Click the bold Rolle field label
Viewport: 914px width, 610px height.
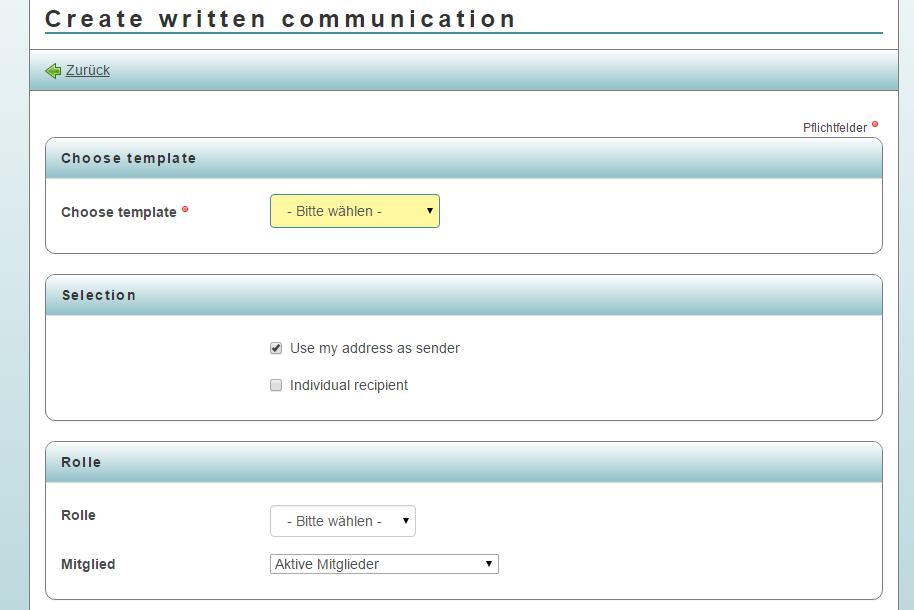click(x=78, y=516)
